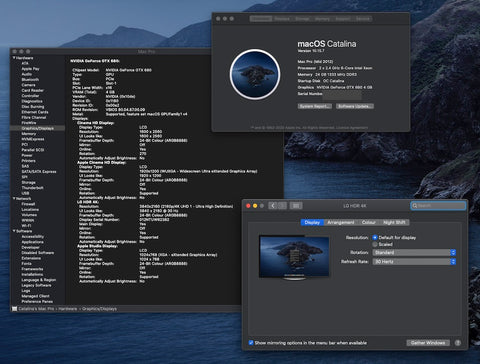Select Extensions under Software
This screenshot has width=480, height=364.
point(31,258)
